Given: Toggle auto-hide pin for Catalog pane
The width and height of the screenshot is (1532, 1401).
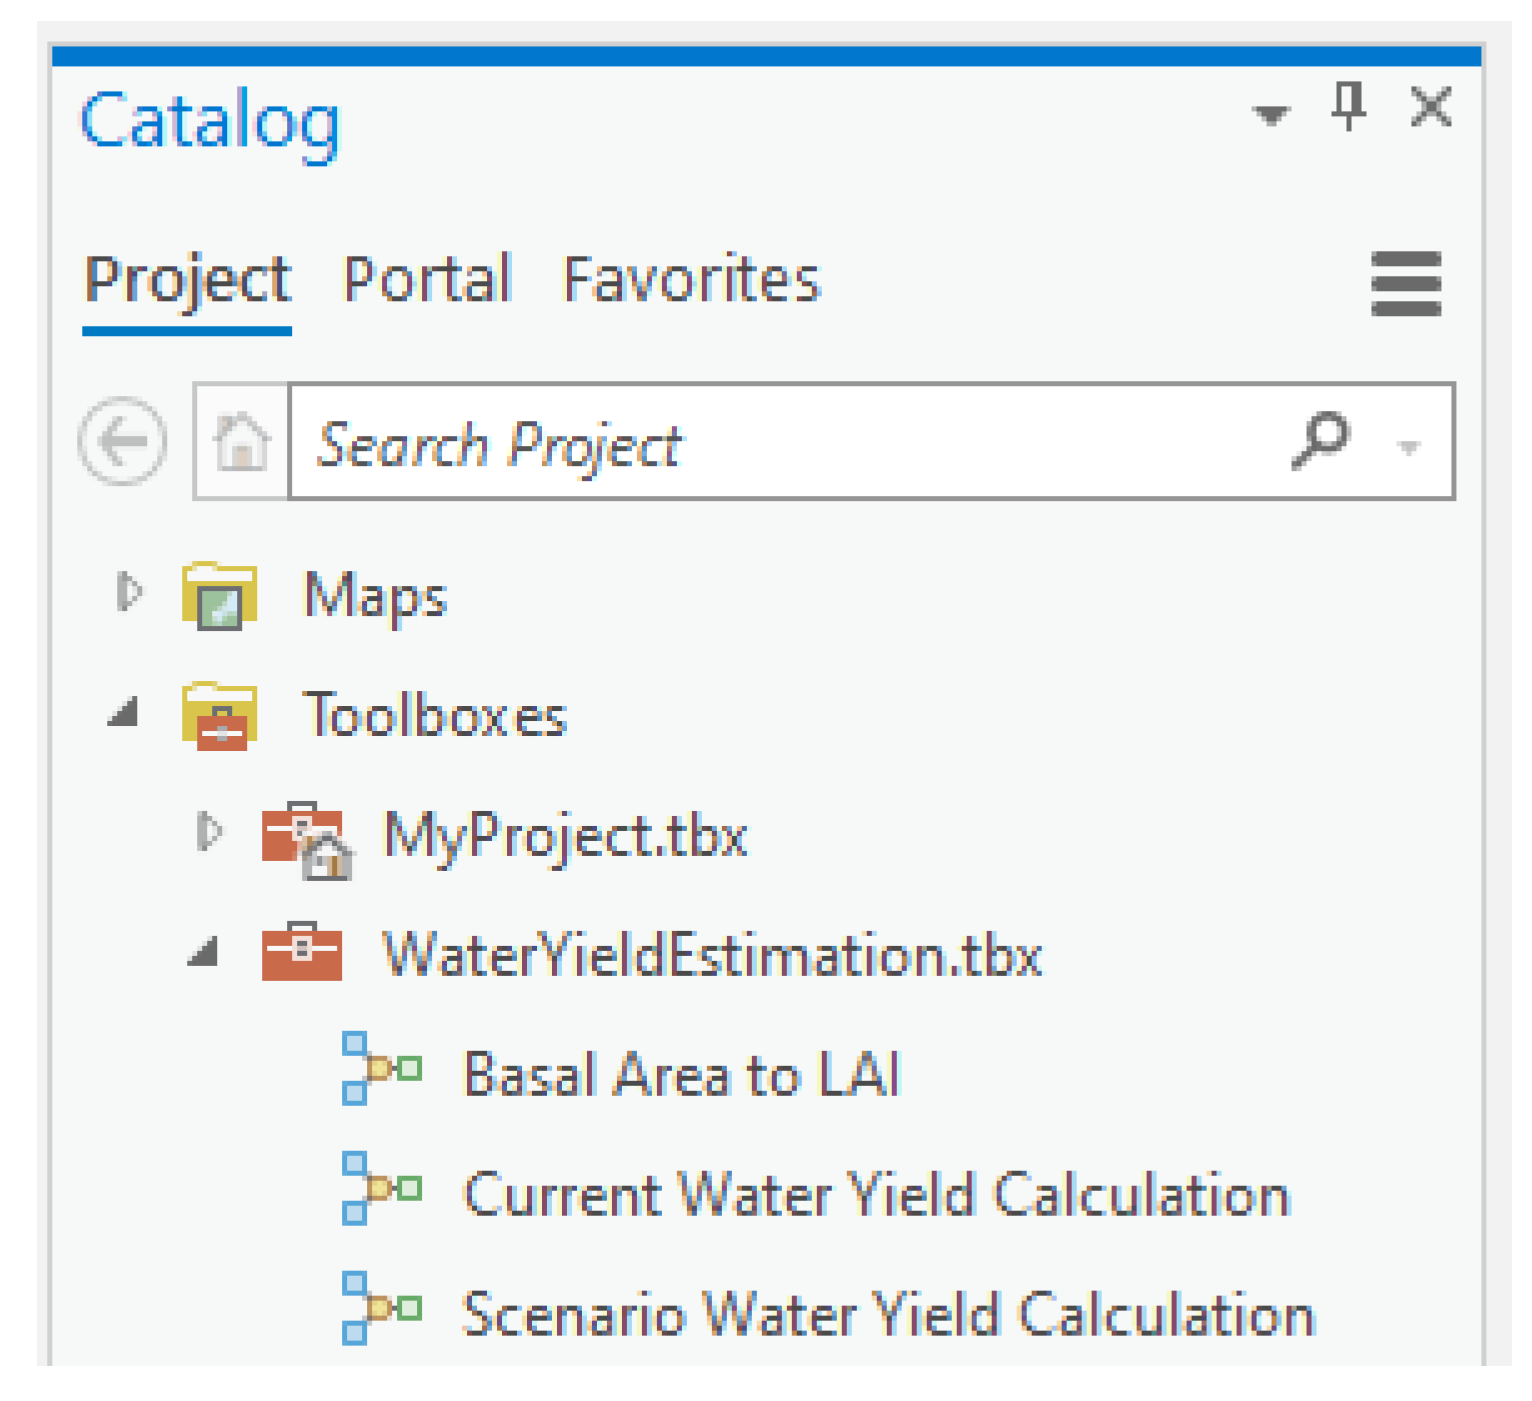Looking at the screenshot, I should point(1348,106).
